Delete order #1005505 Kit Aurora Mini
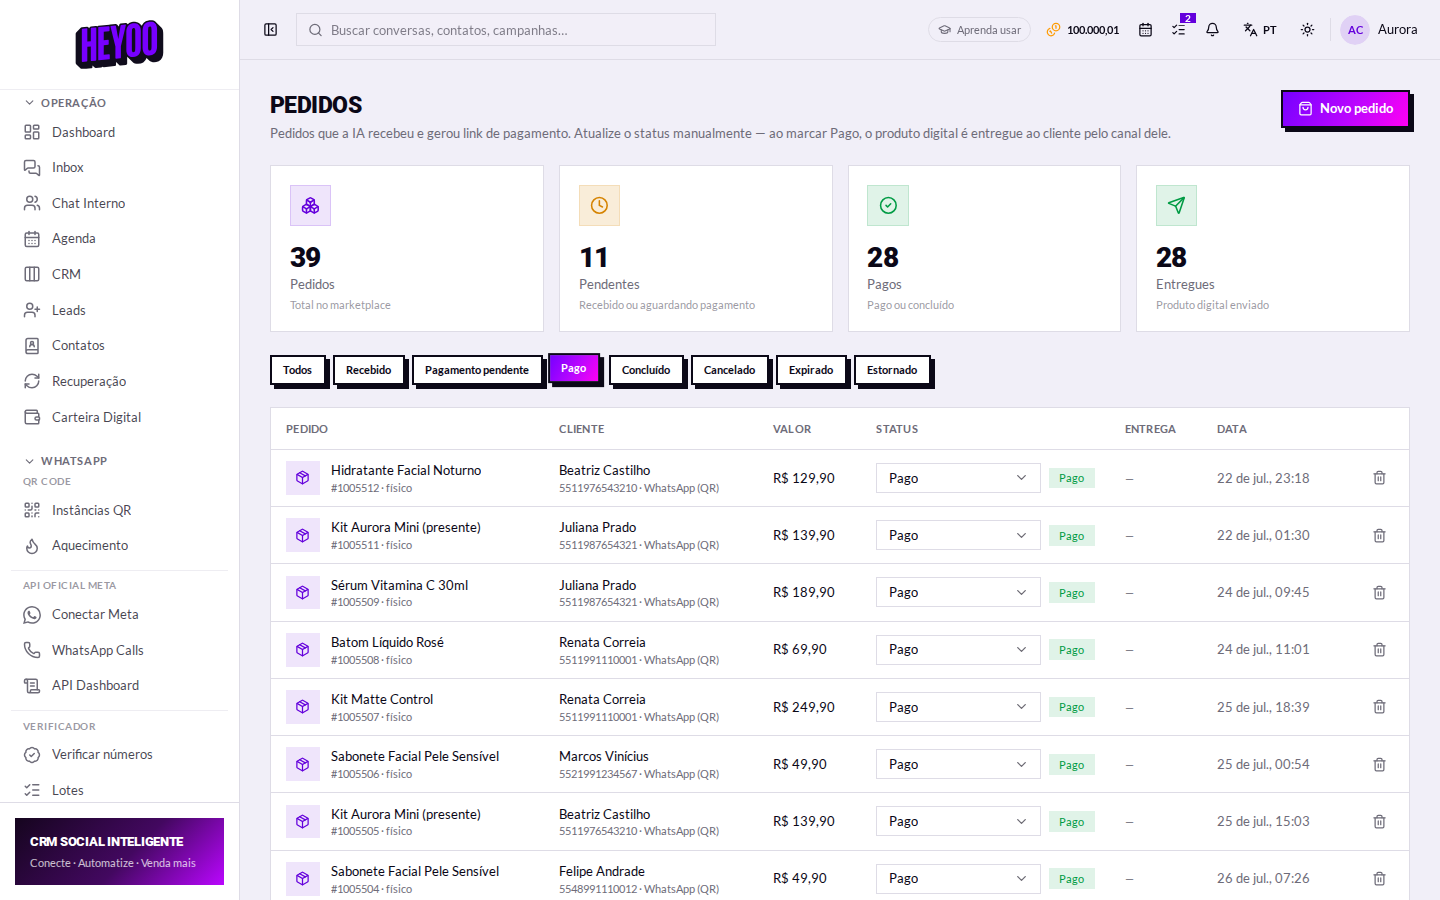 (1379, 822)
